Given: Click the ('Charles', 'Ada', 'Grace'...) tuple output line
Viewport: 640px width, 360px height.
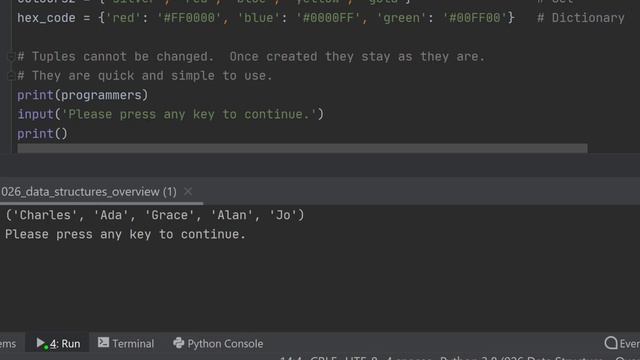Looking at the screenshot, I should (155, 215).
